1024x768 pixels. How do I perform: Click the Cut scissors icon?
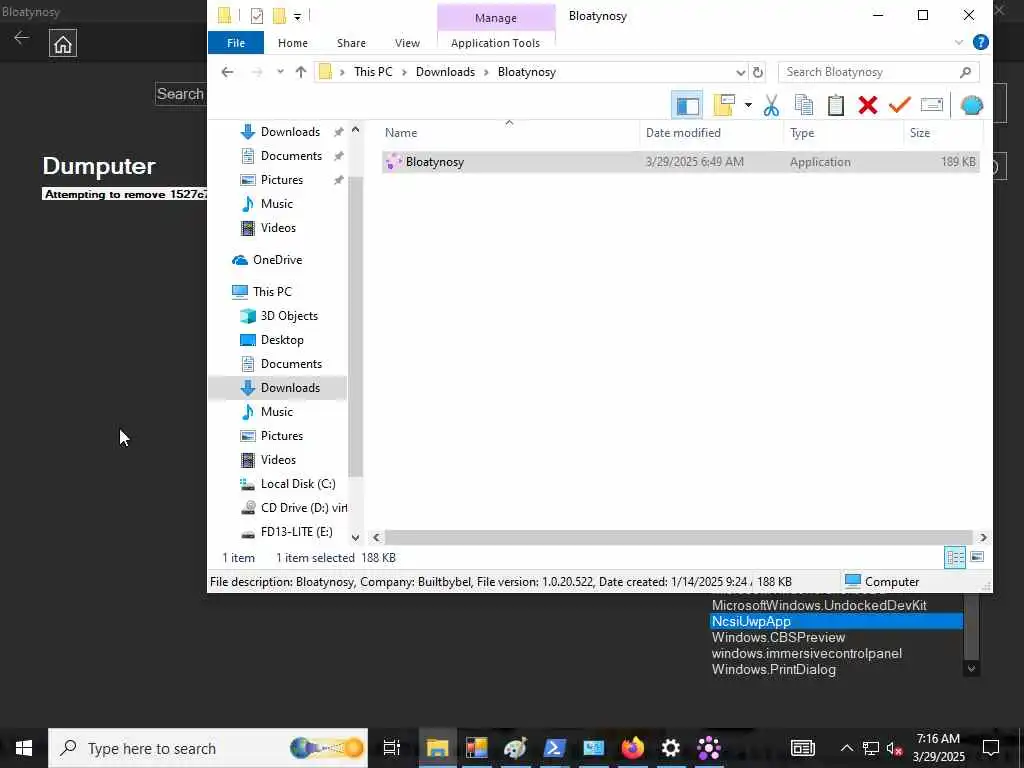point(771,105)
